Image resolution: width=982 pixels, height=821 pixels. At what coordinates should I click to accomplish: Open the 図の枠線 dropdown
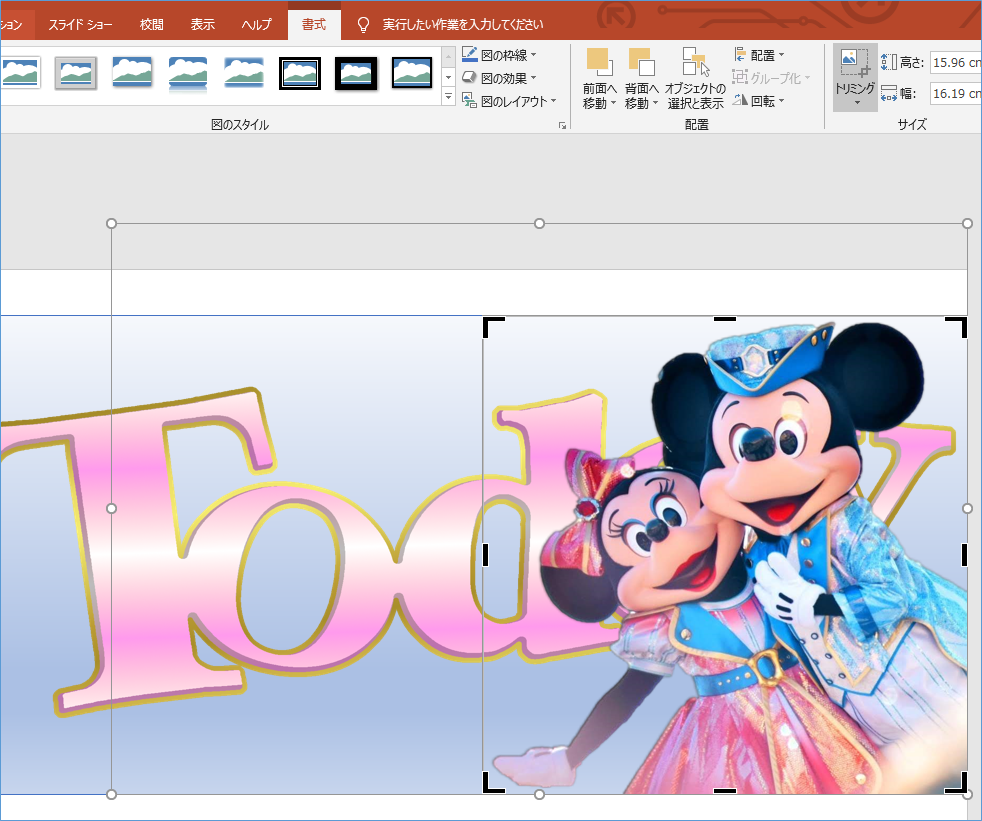click(499, 55)
